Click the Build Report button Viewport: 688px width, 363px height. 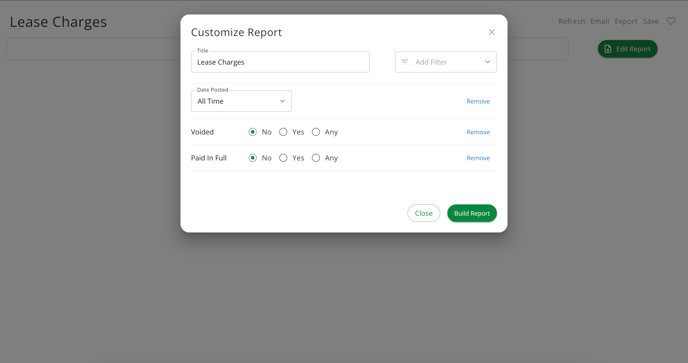tap(472, 213)
